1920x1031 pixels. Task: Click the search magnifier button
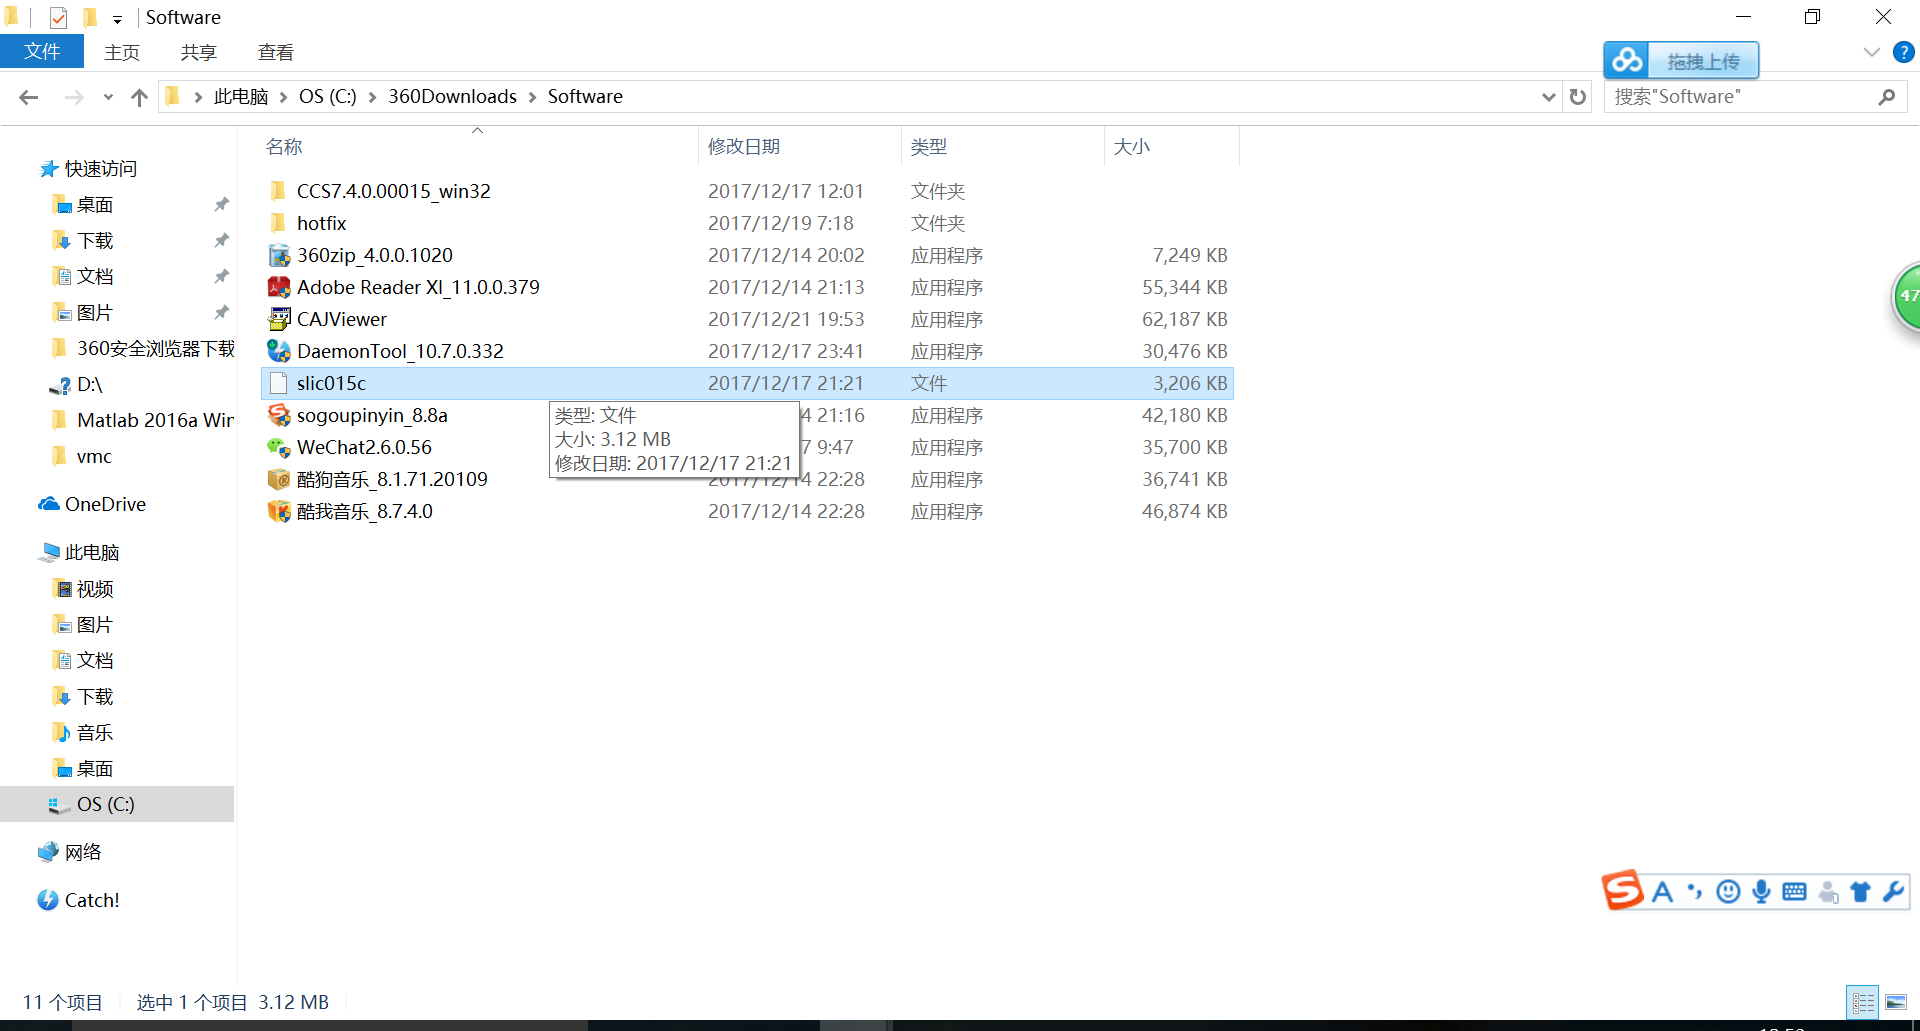tap(1887, 97)
